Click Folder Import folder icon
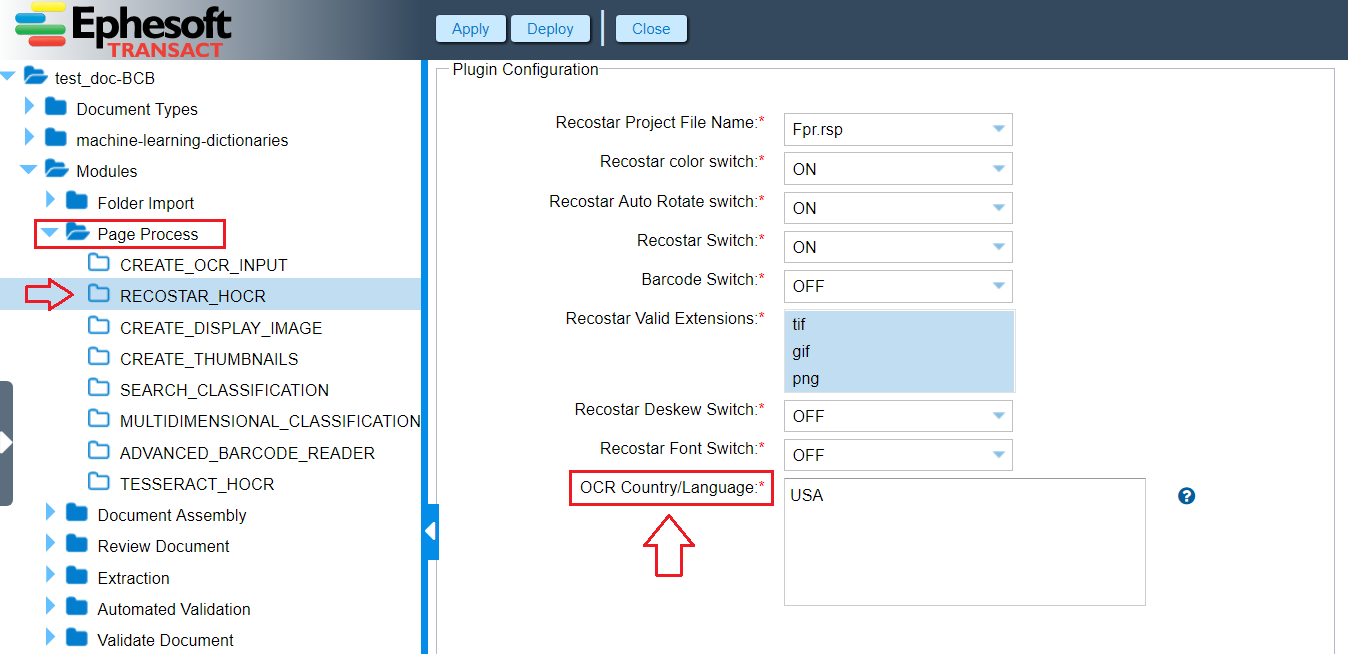Image resolution: width=1348 pixels, height=654 pixels. pyautogui.click(x=77, y=201)
